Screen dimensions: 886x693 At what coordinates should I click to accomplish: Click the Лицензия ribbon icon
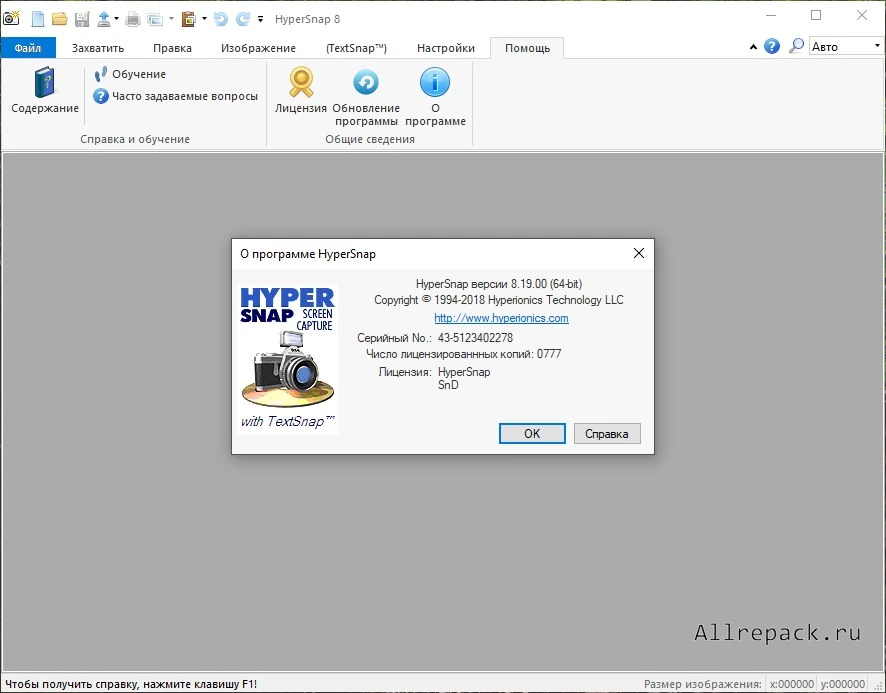pyautogui.click(x=301, y=90)
